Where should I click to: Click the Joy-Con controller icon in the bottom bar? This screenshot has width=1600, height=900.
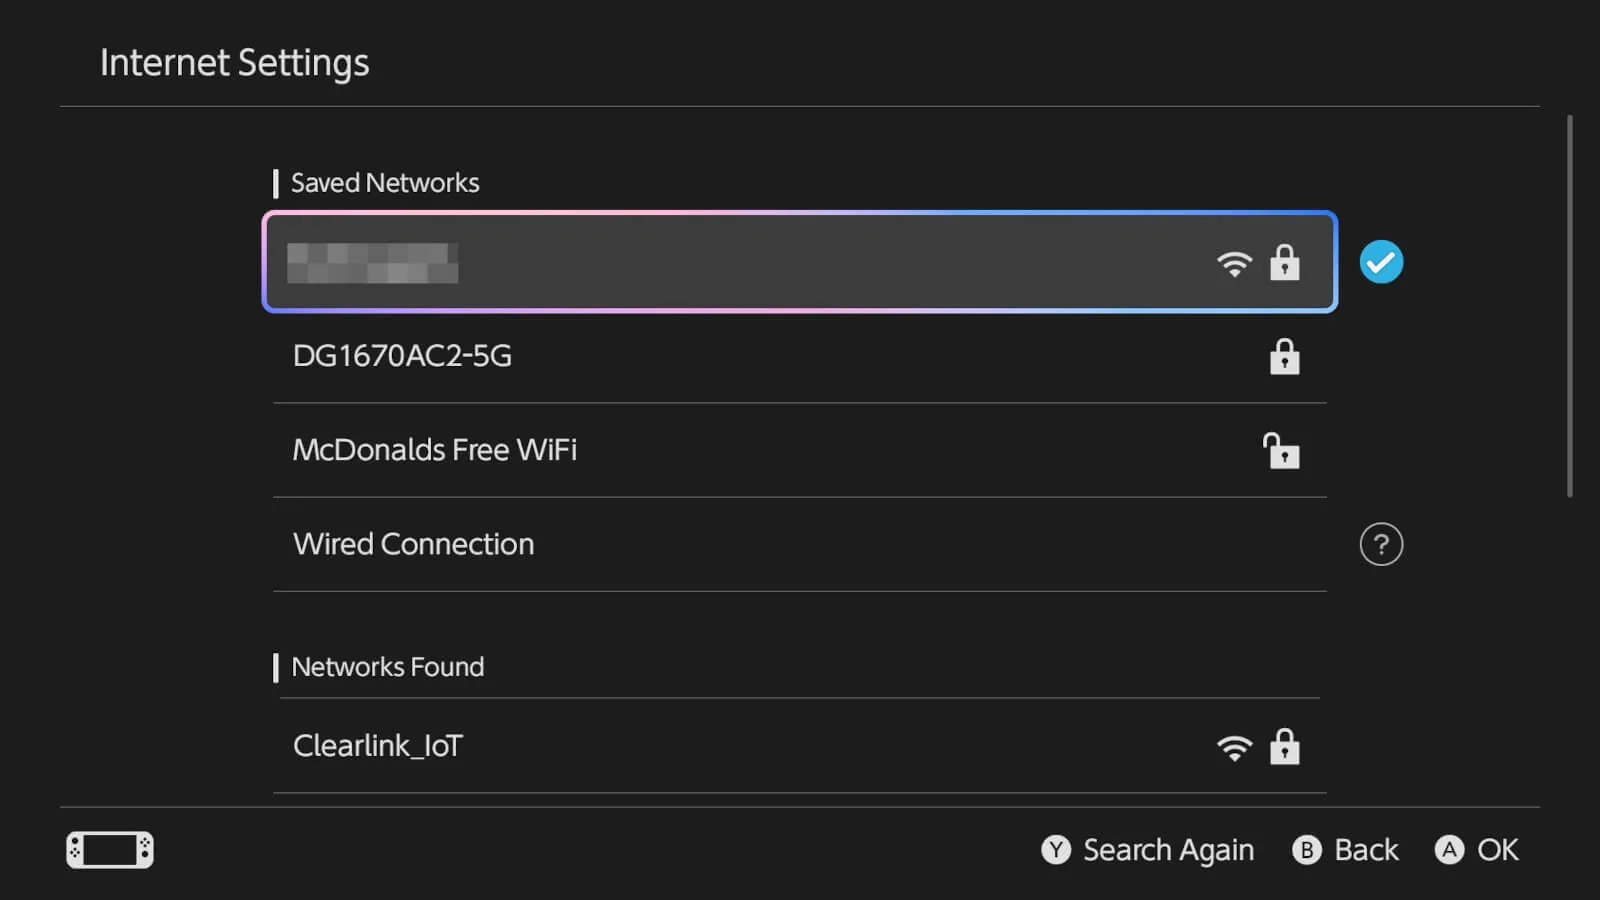[x=108, y=849]
